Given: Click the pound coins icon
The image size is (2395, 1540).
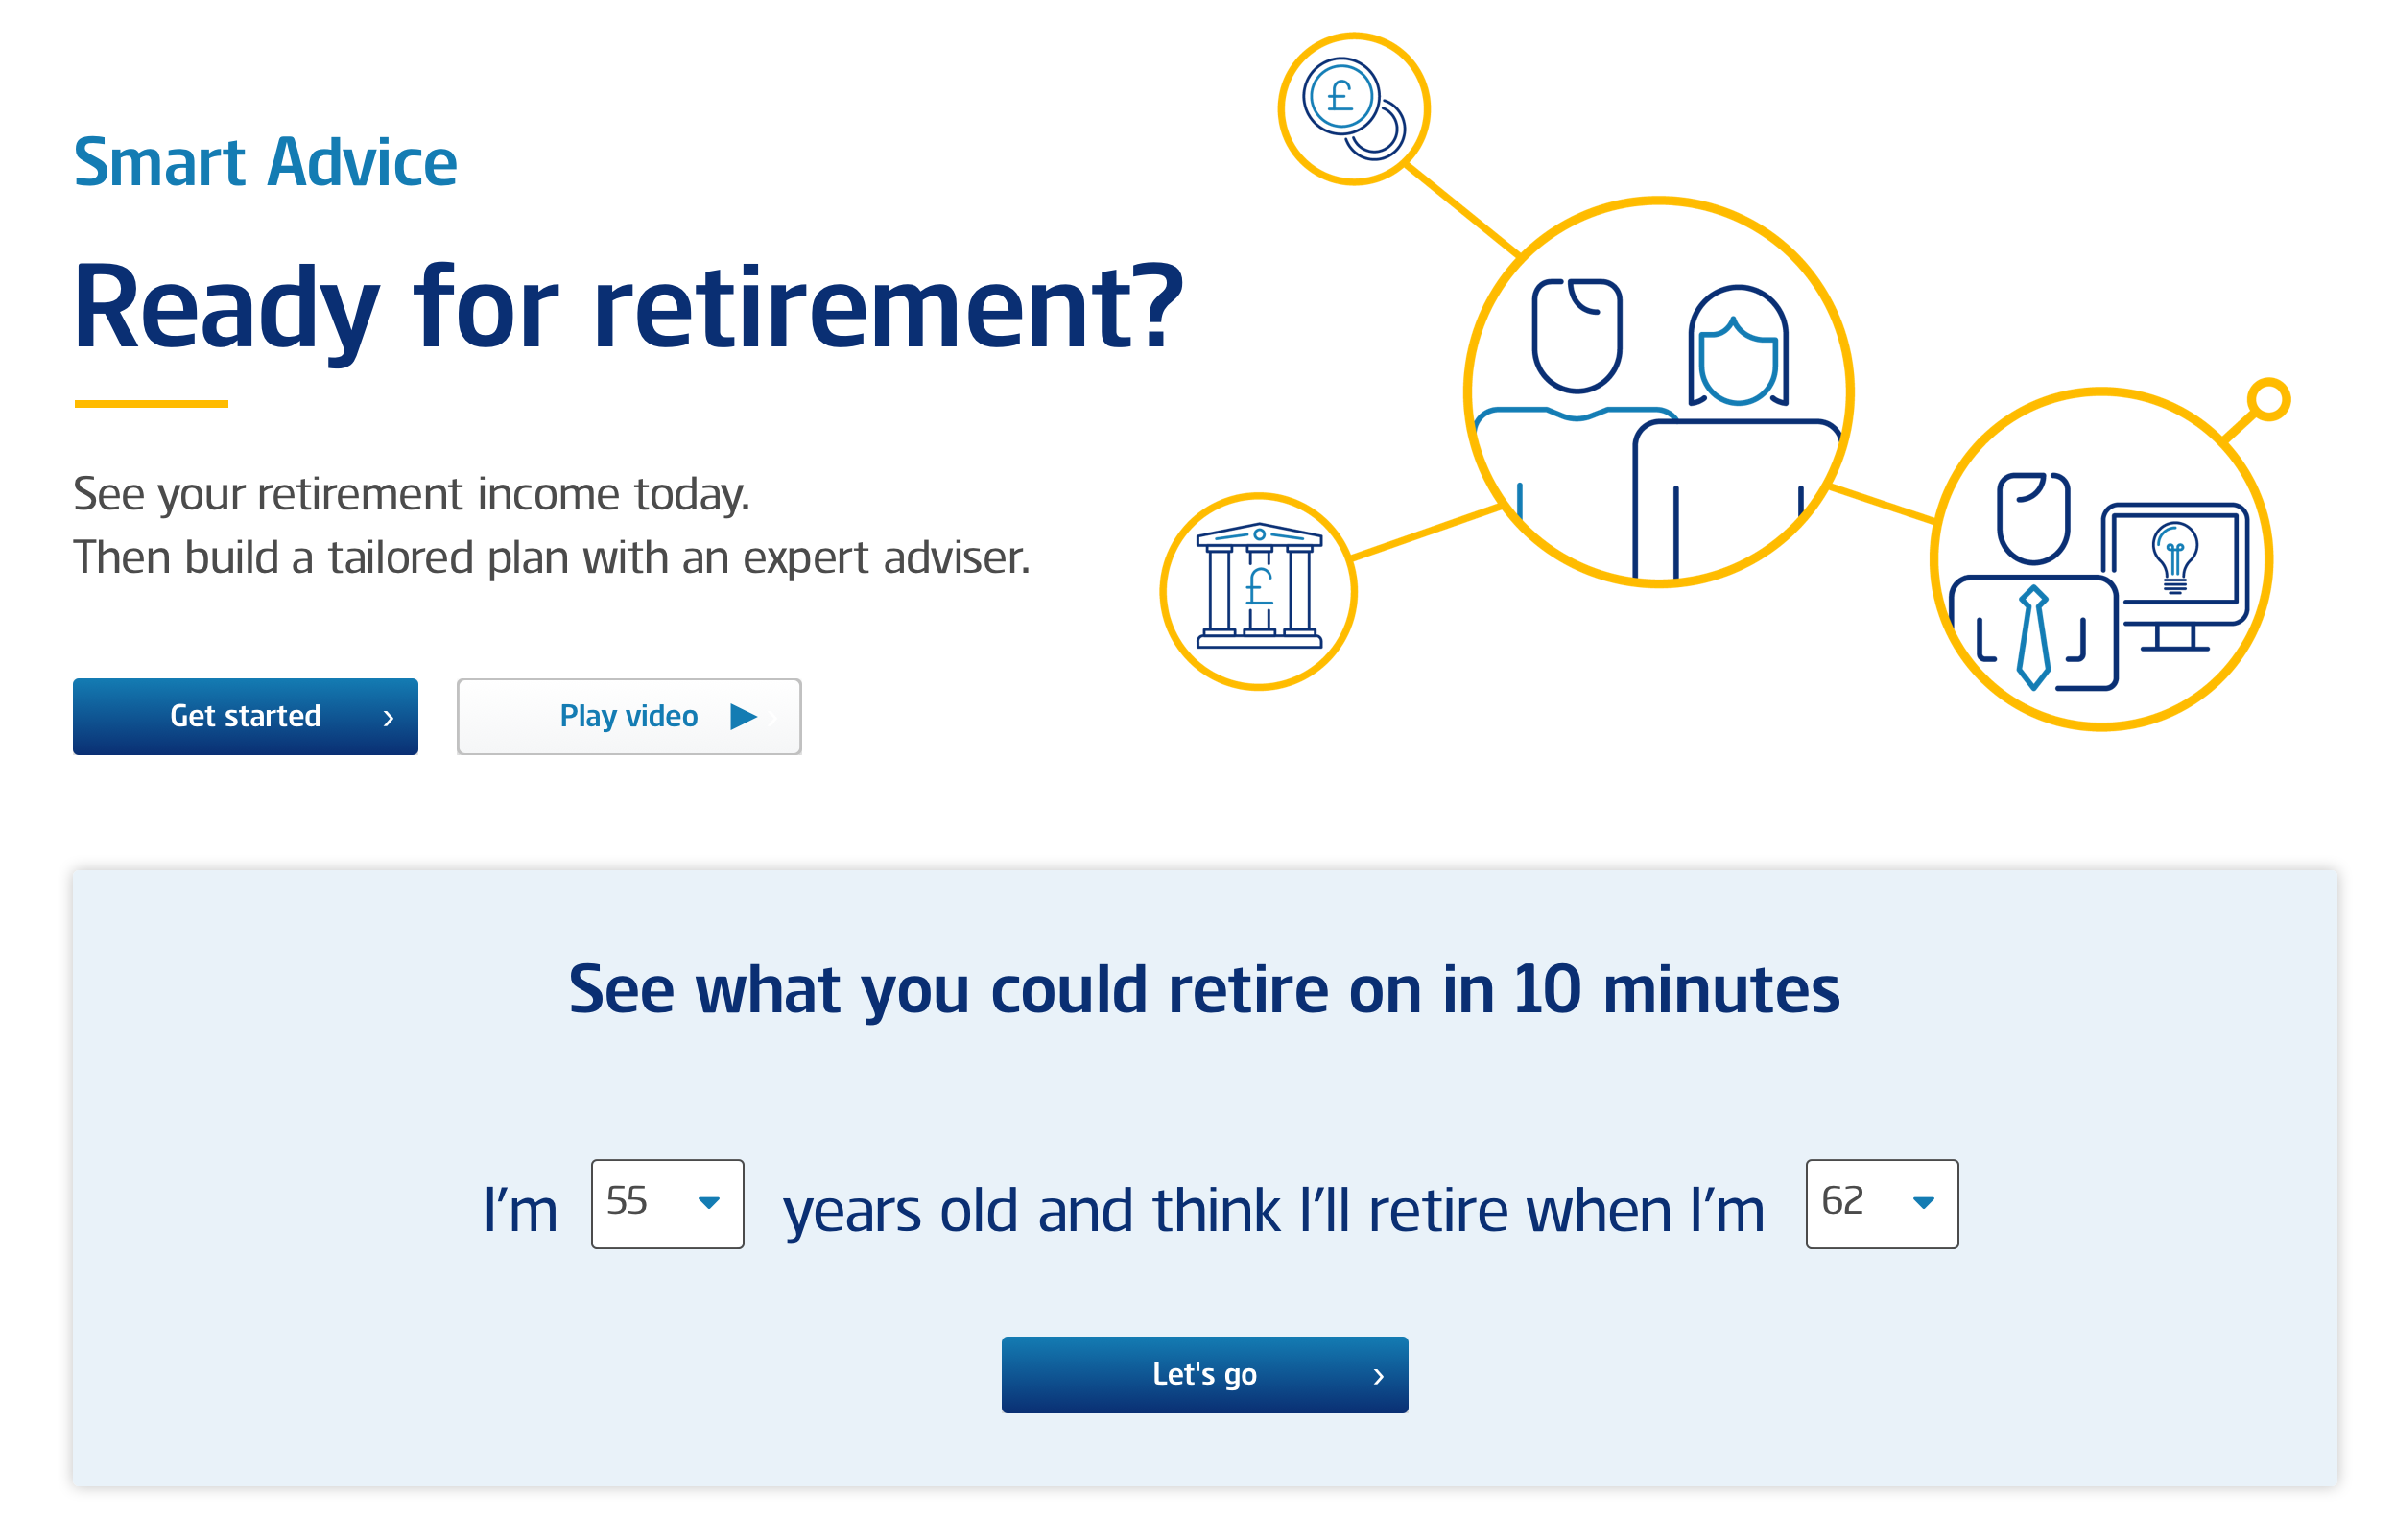Looking at the screenshot, I should point(1352,109).
